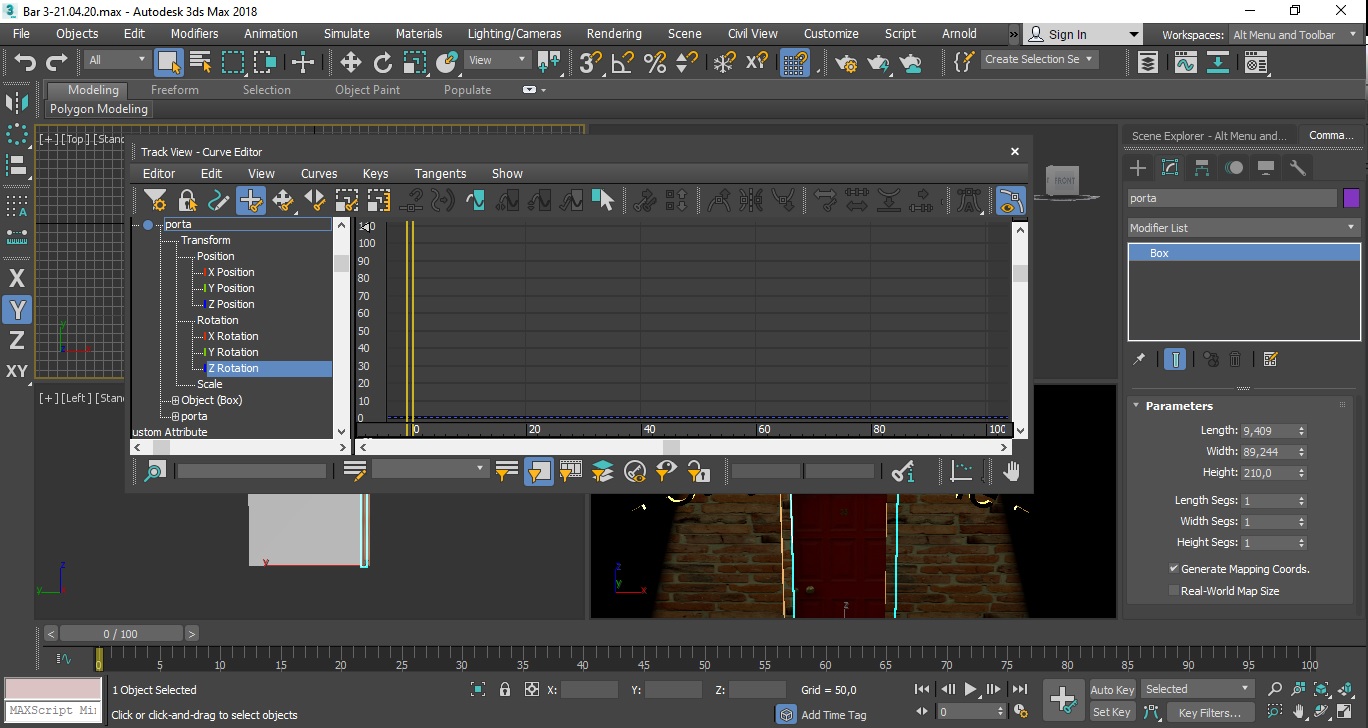1368x728 pixels.
Task: Open the Selected key filter dropdown
Action: click(1198, 689)
